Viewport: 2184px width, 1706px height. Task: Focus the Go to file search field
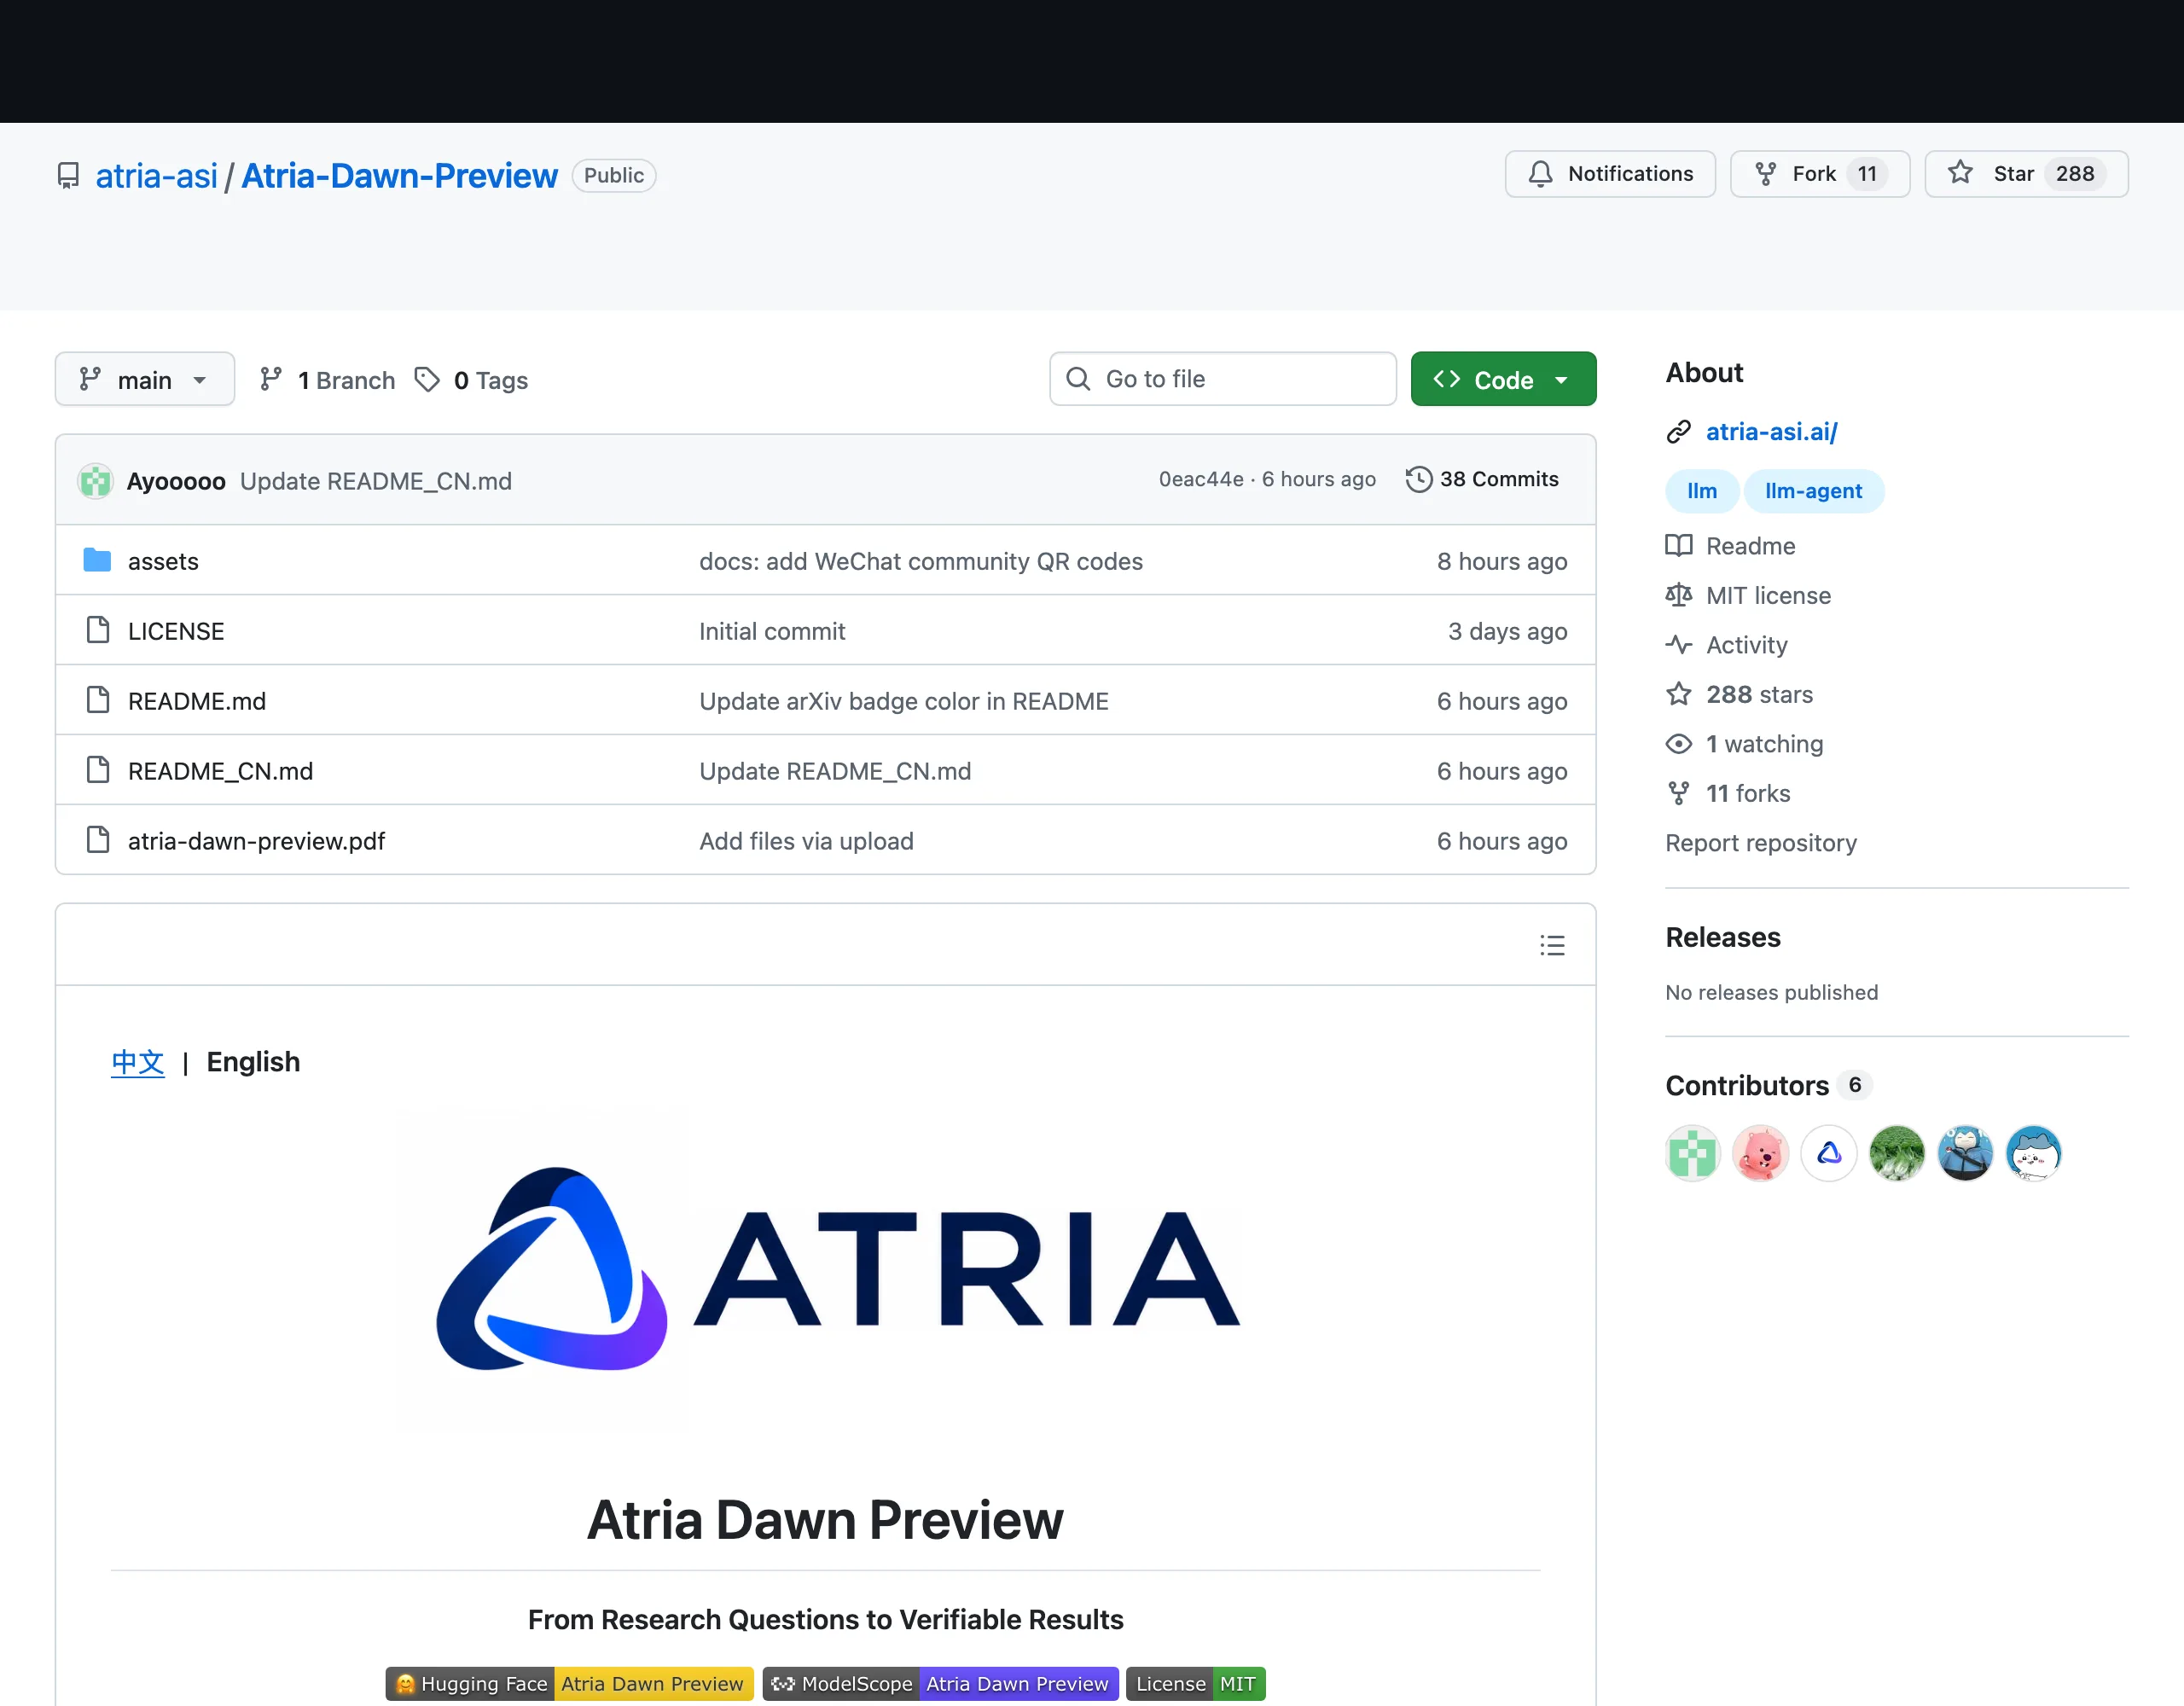tap(1222, 379)
